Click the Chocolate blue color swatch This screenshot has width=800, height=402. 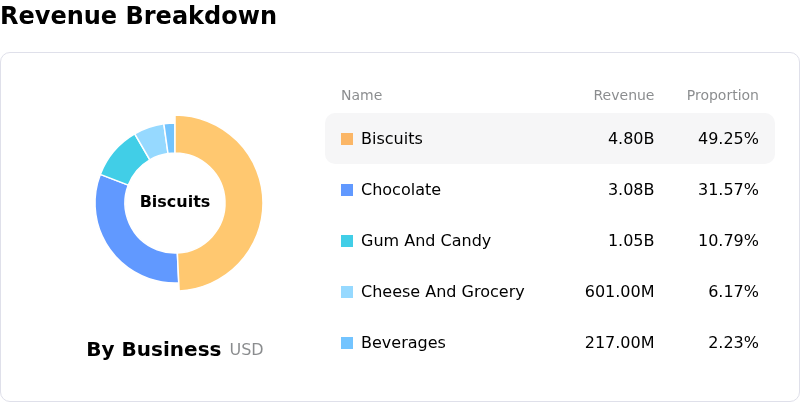click(347, 190)
